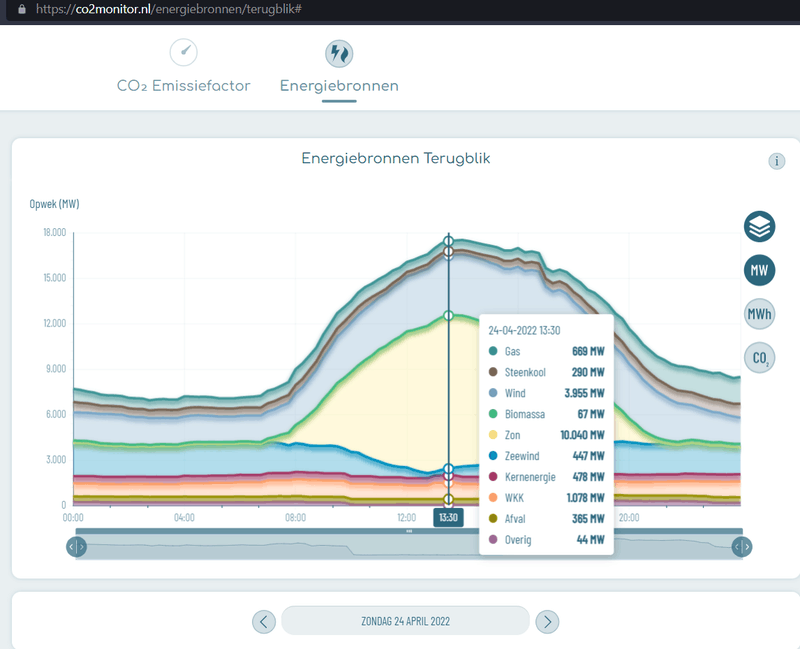Click the Zon data point on cursor line
This screenshot has height=649, width=800.
448,316
